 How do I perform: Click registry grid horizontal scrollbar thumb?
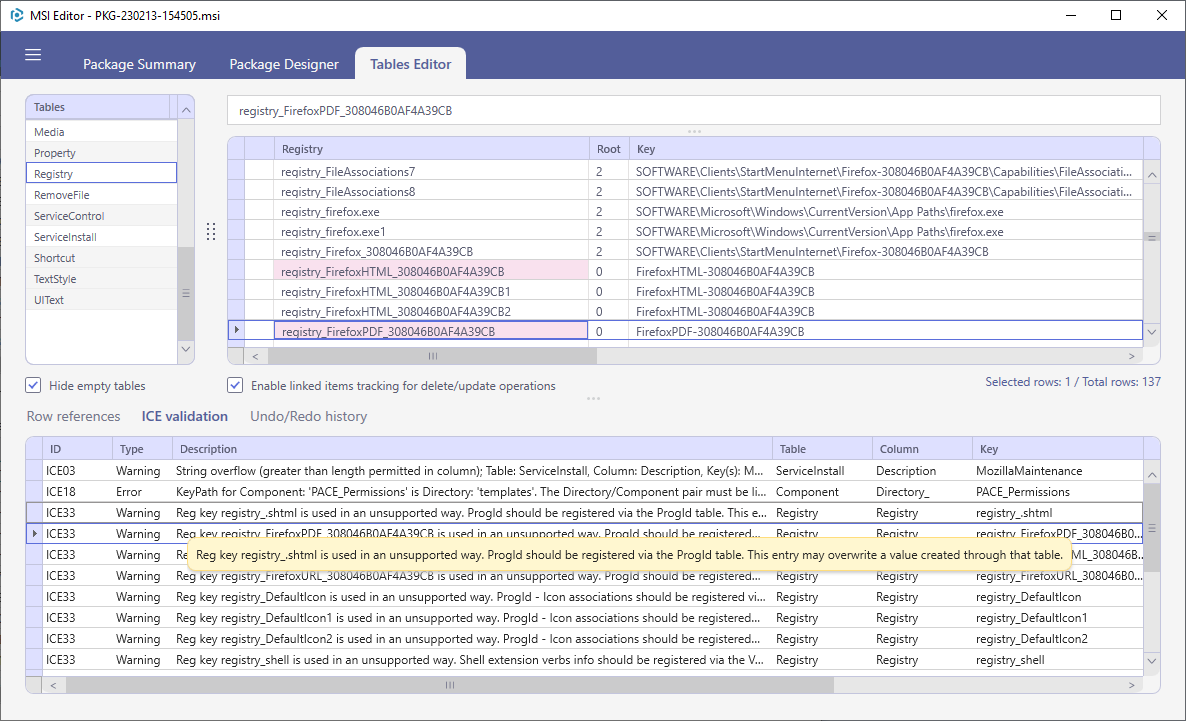[431, 356]
